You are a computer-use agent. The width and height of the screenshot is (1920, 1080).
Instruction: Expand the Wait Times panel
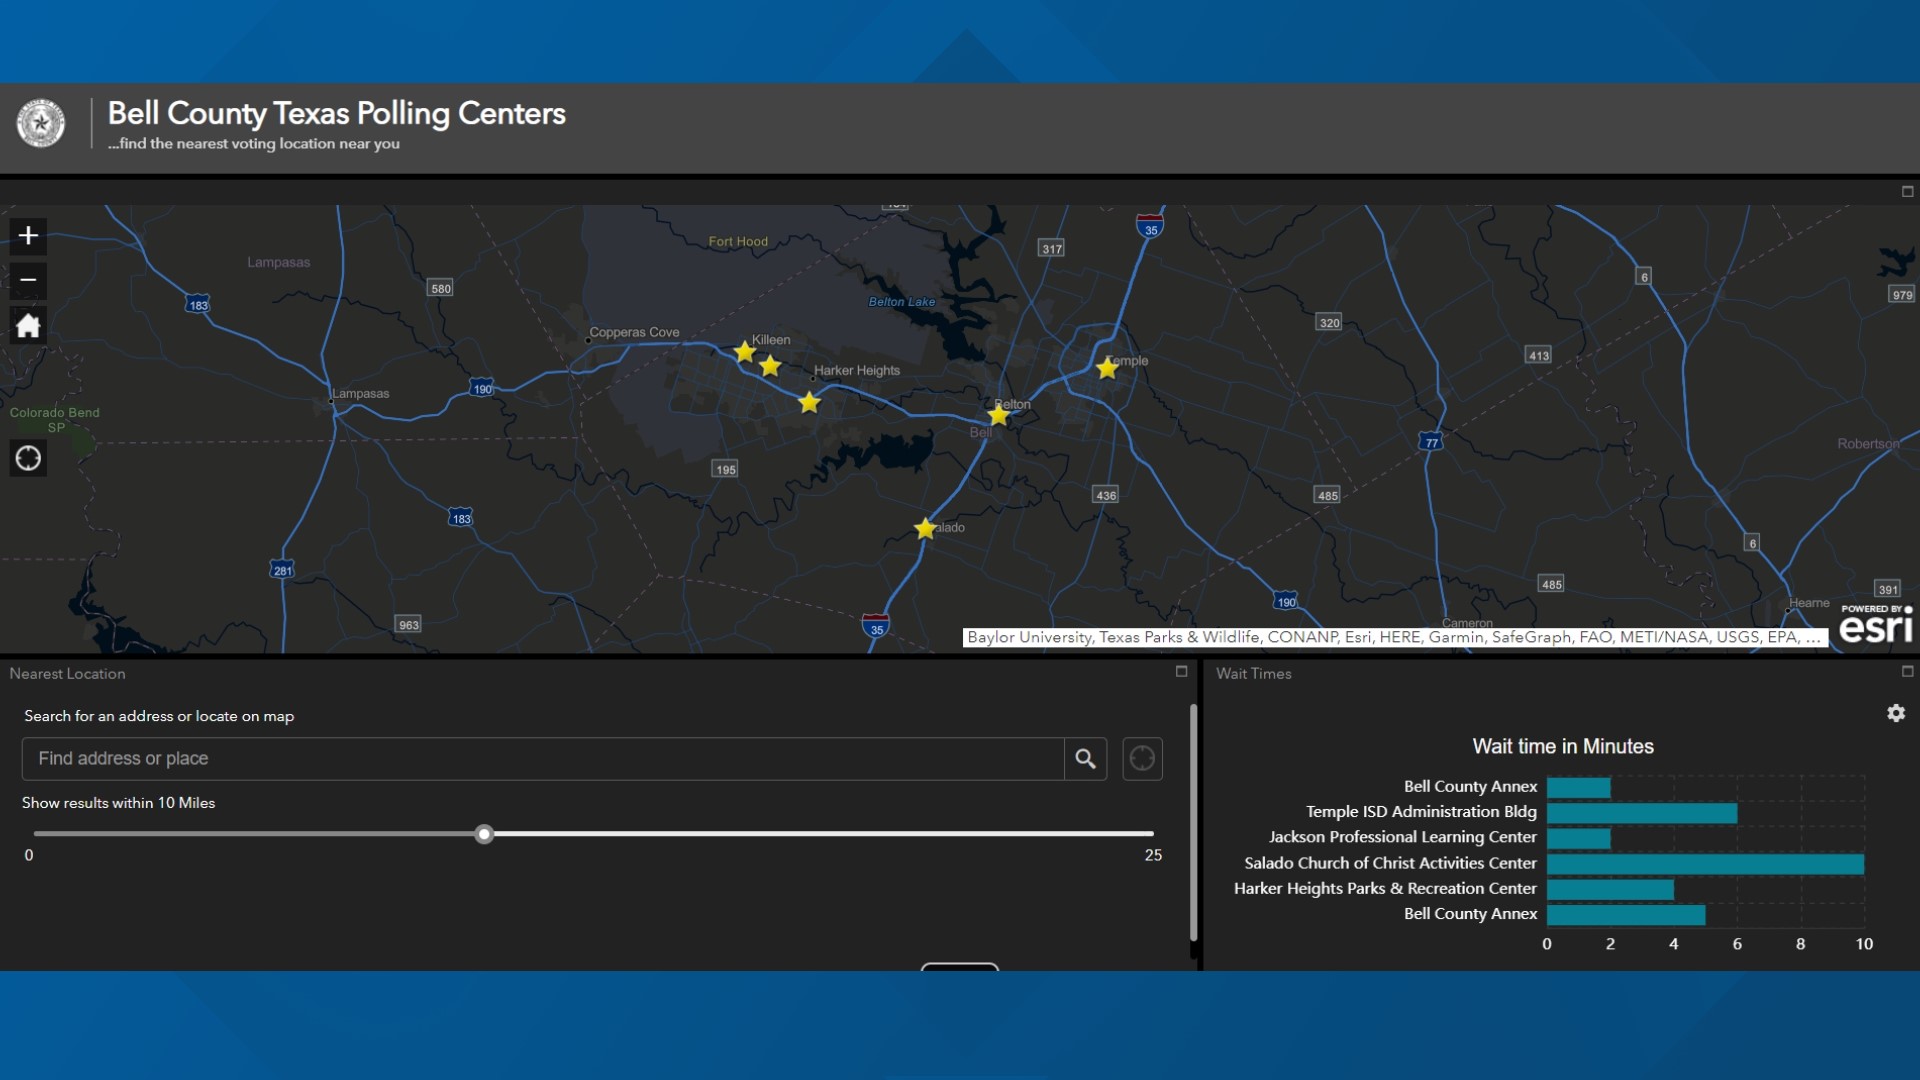click(x=1906, y=672)
